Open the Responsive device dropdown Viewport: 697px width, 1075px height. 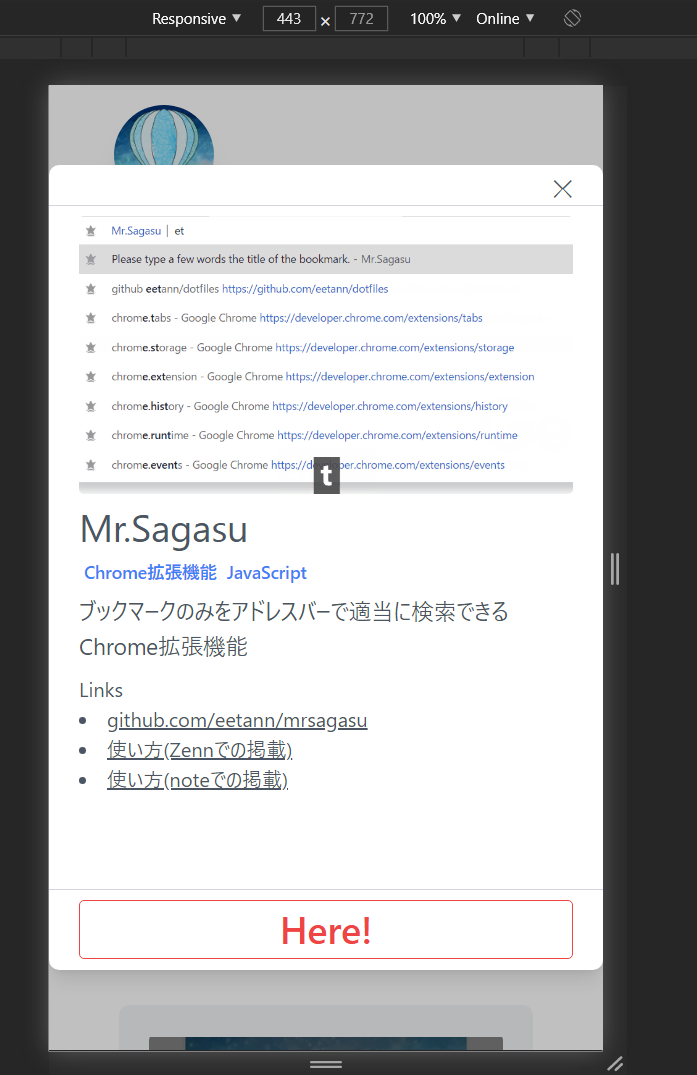(x=196, y=19)
